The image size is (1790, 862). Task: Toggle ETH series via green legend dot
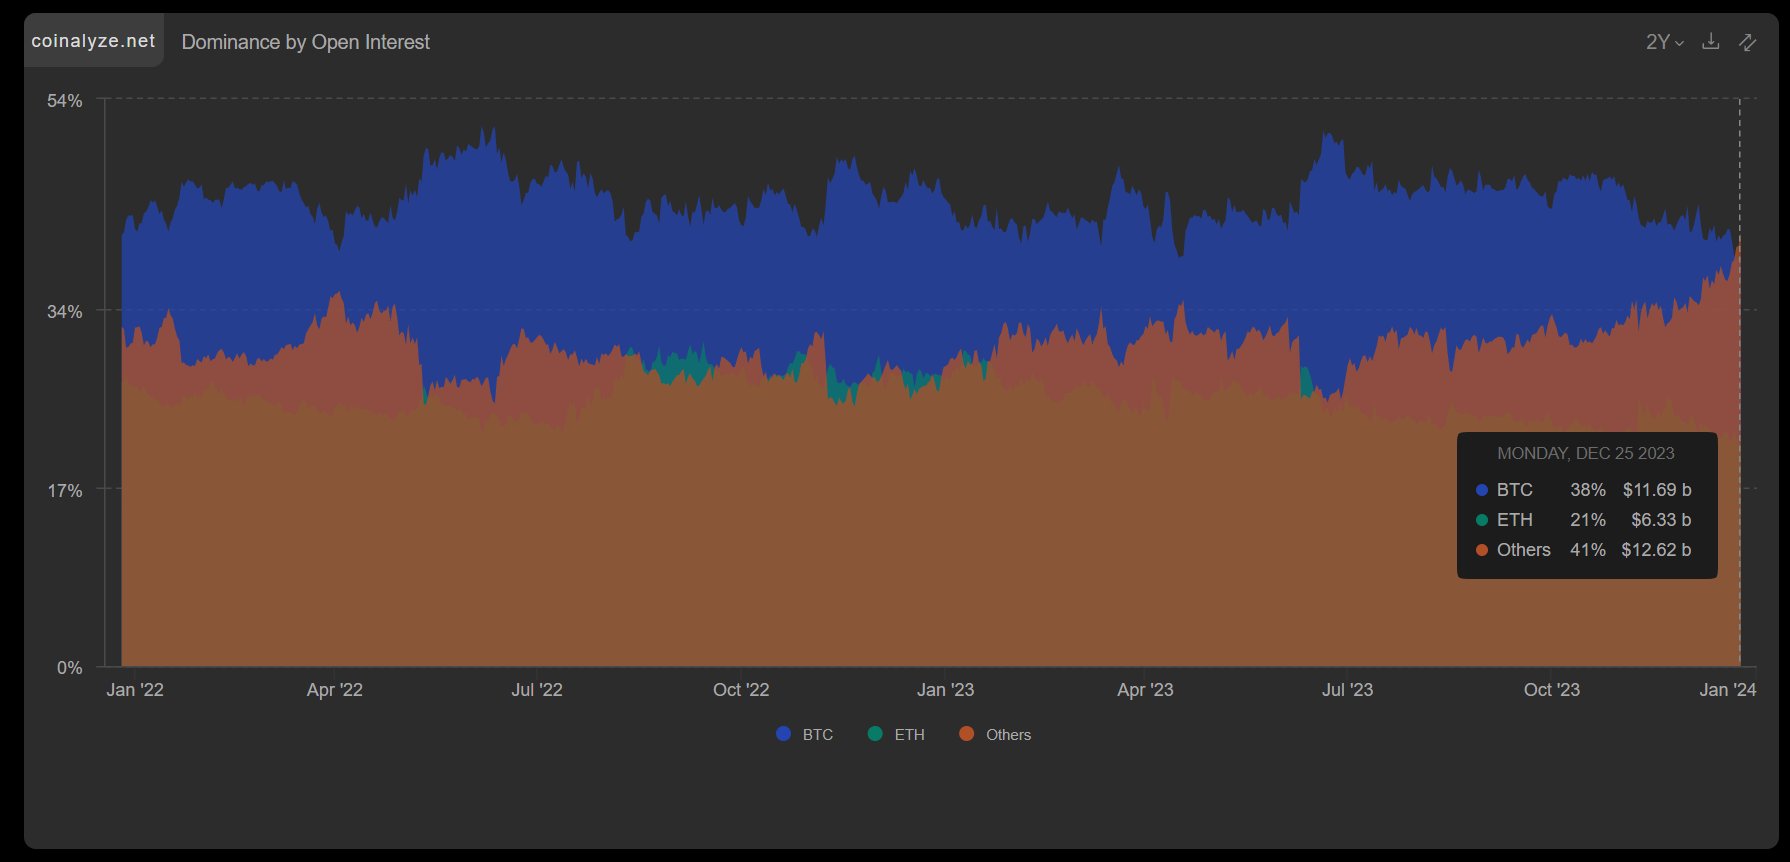click(x=876, y=734)
